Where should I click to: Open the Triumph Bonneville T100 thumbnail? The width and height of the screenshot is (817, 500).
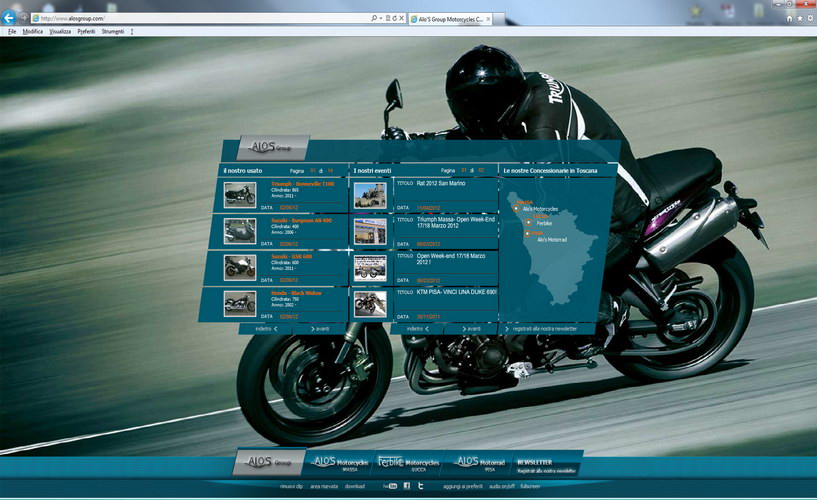(x=240, y=195)
